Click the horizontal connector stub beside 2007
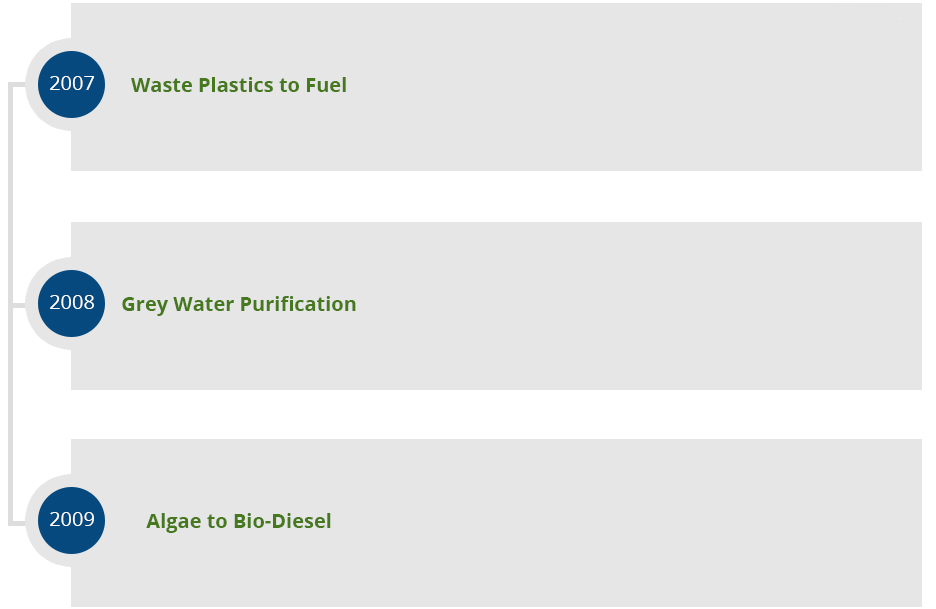936x609 pixels. [18, 85]
